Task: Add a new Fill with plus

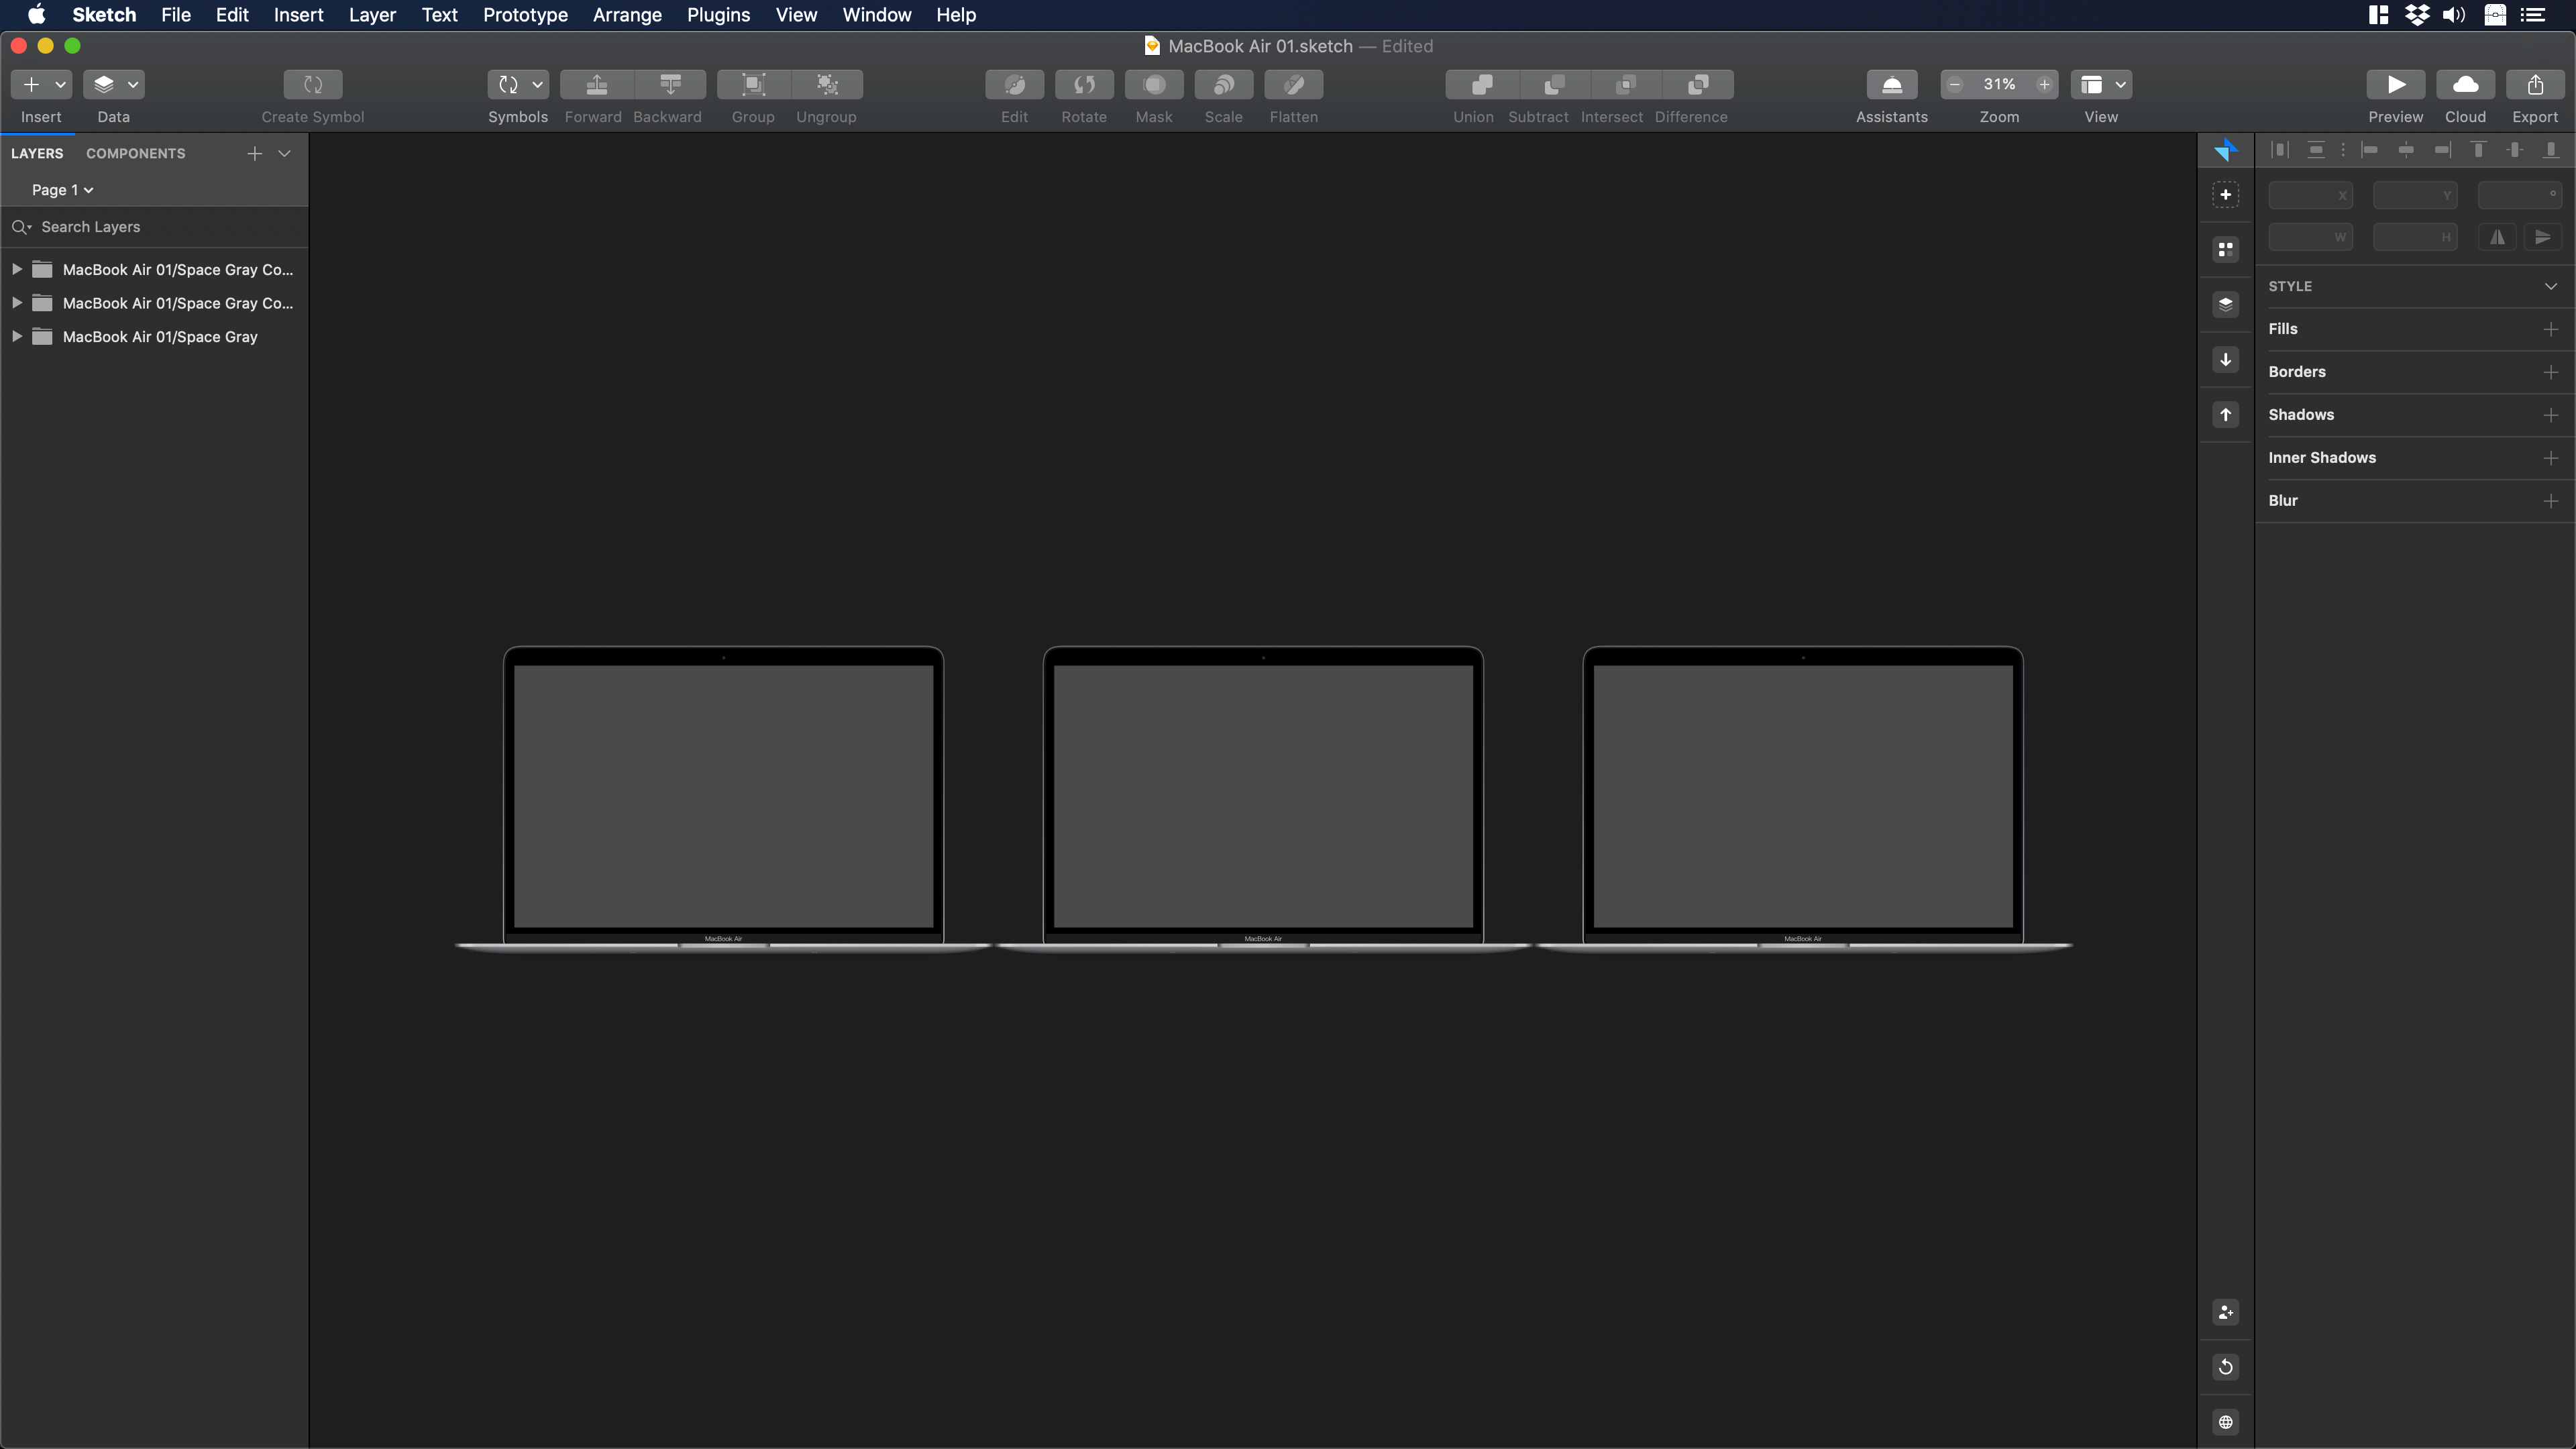Action: [2550, 329]
